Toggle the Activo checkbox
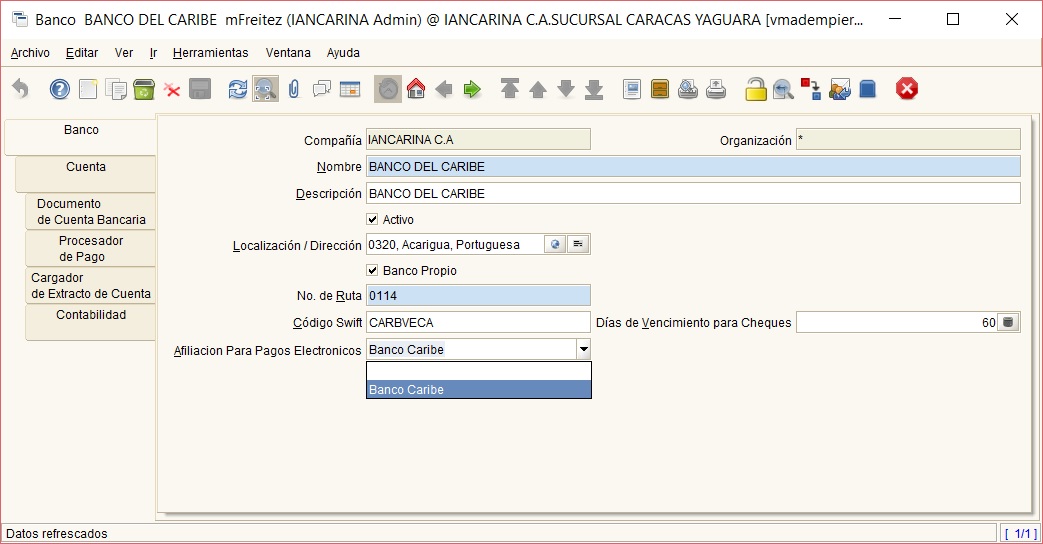The height and width of the screenshot is (544, 1043). (x=372, y=219)
